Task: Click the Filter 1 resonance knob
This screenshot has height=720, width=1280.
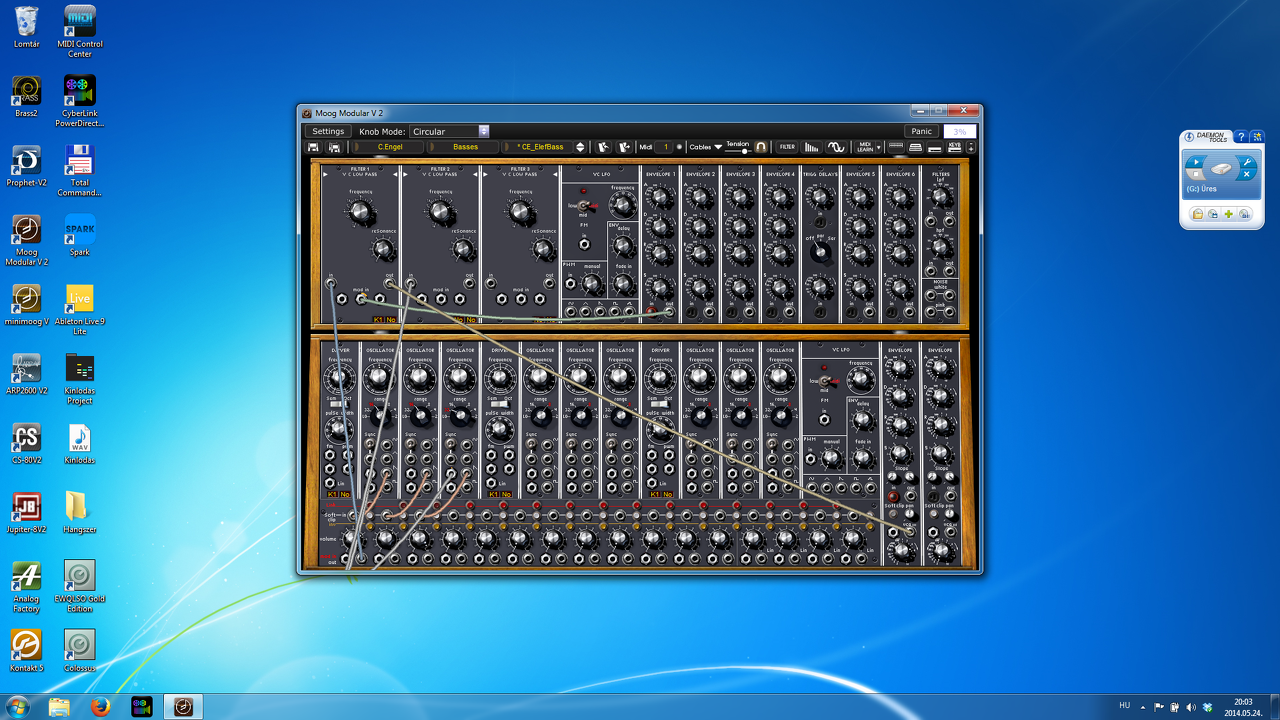Action: pyautogui.click(x=383, y=249)
